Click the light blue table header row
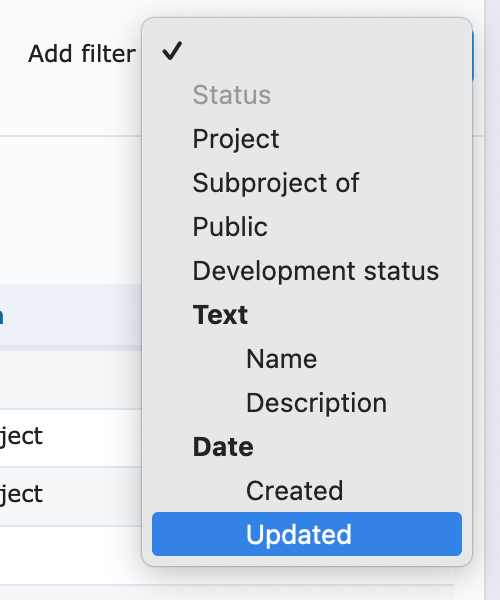This screenshot has height=600, width=500. [x=71, y=316]
